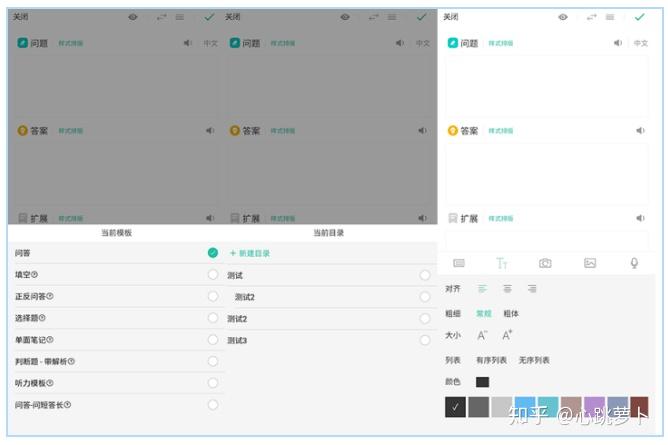Select the purple color swatch
The height and width of the screenshot is (445, 668).
point(594,407)
